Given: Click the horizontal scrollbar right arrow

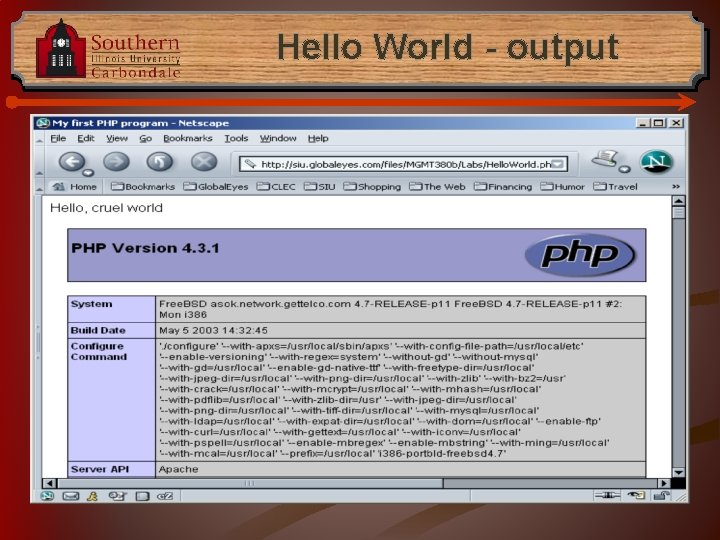Looking at the screenshot, I should click(664, 483).
